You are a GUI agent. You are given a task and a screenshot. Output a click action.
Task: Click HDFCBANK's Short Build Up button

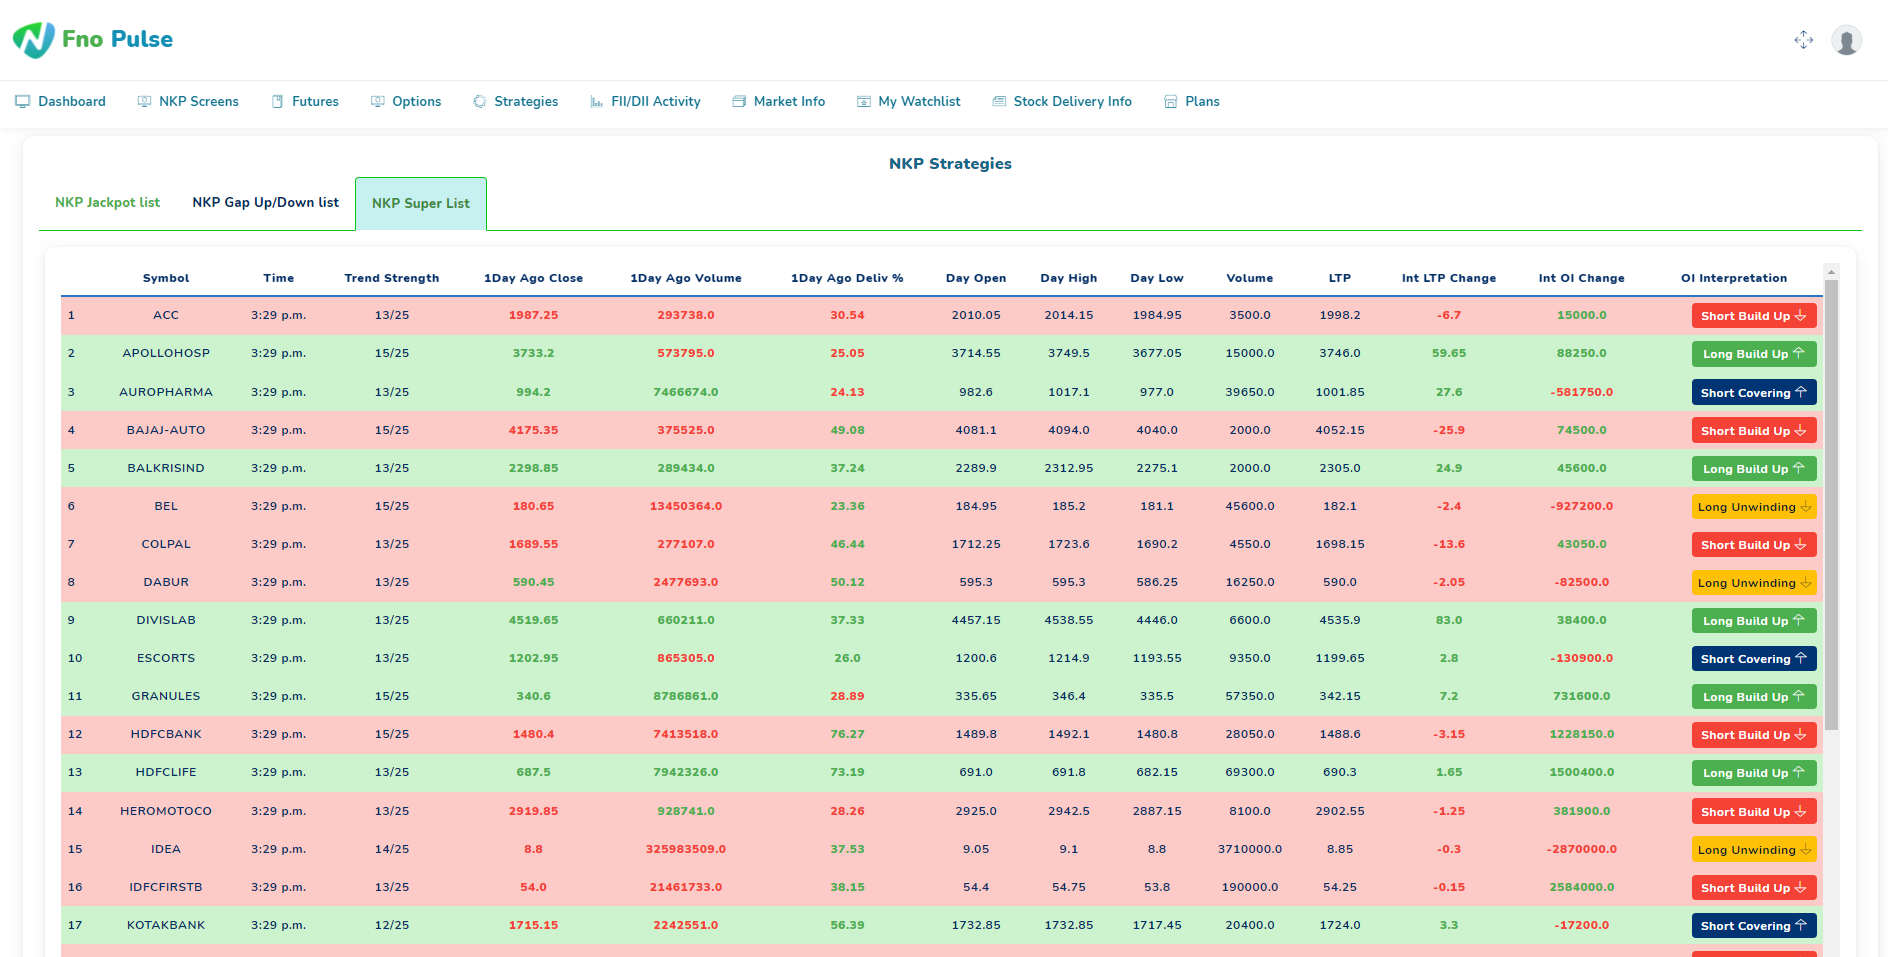click(x=1753, y=735)
